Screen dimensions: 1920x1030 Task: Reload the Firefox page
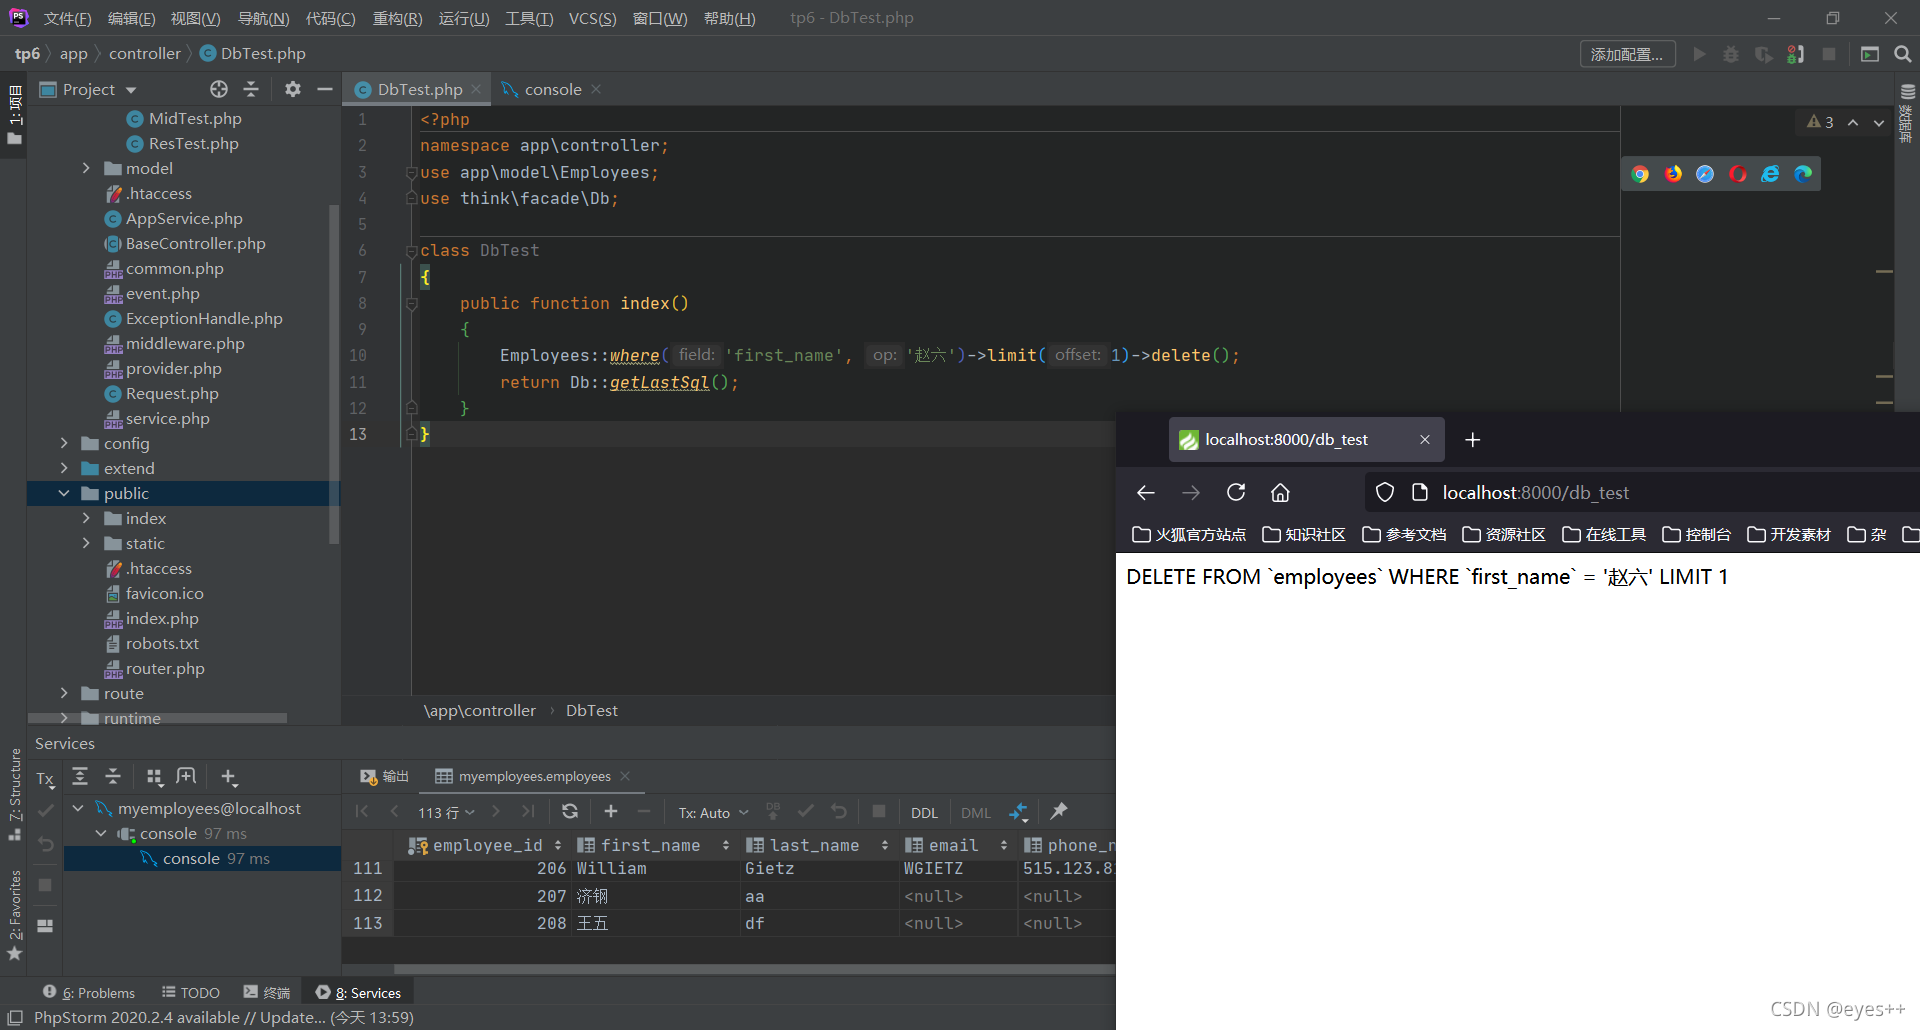(1236, 492)
